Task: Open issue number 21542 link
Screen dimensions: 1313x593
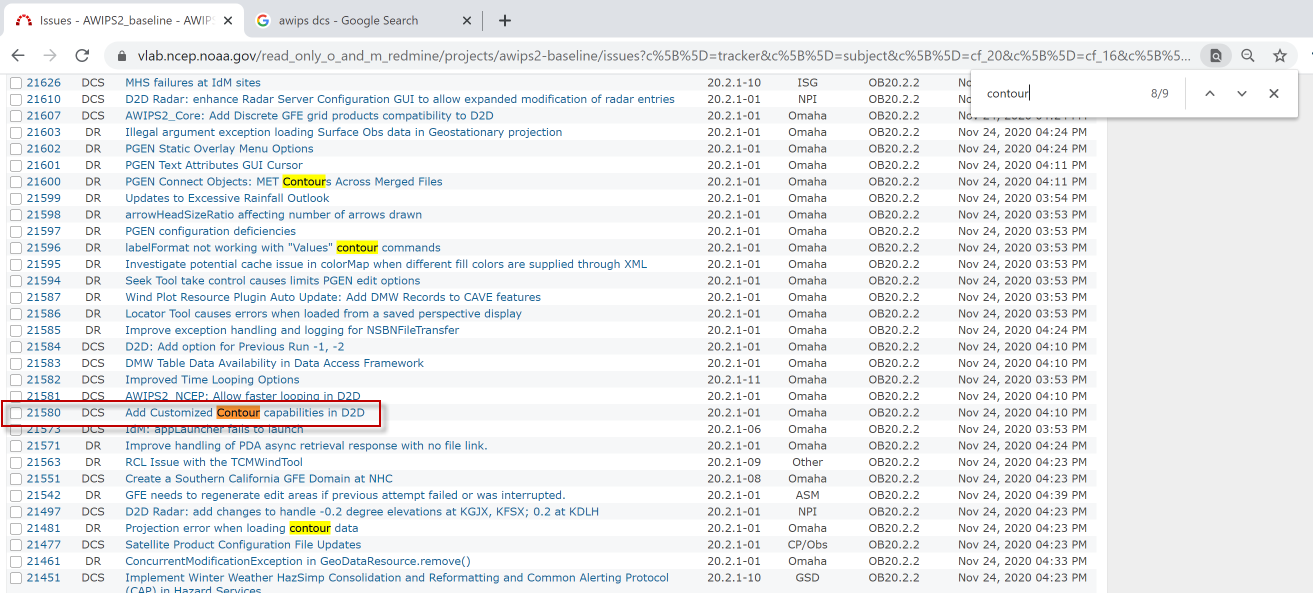Action: [43, 495]
